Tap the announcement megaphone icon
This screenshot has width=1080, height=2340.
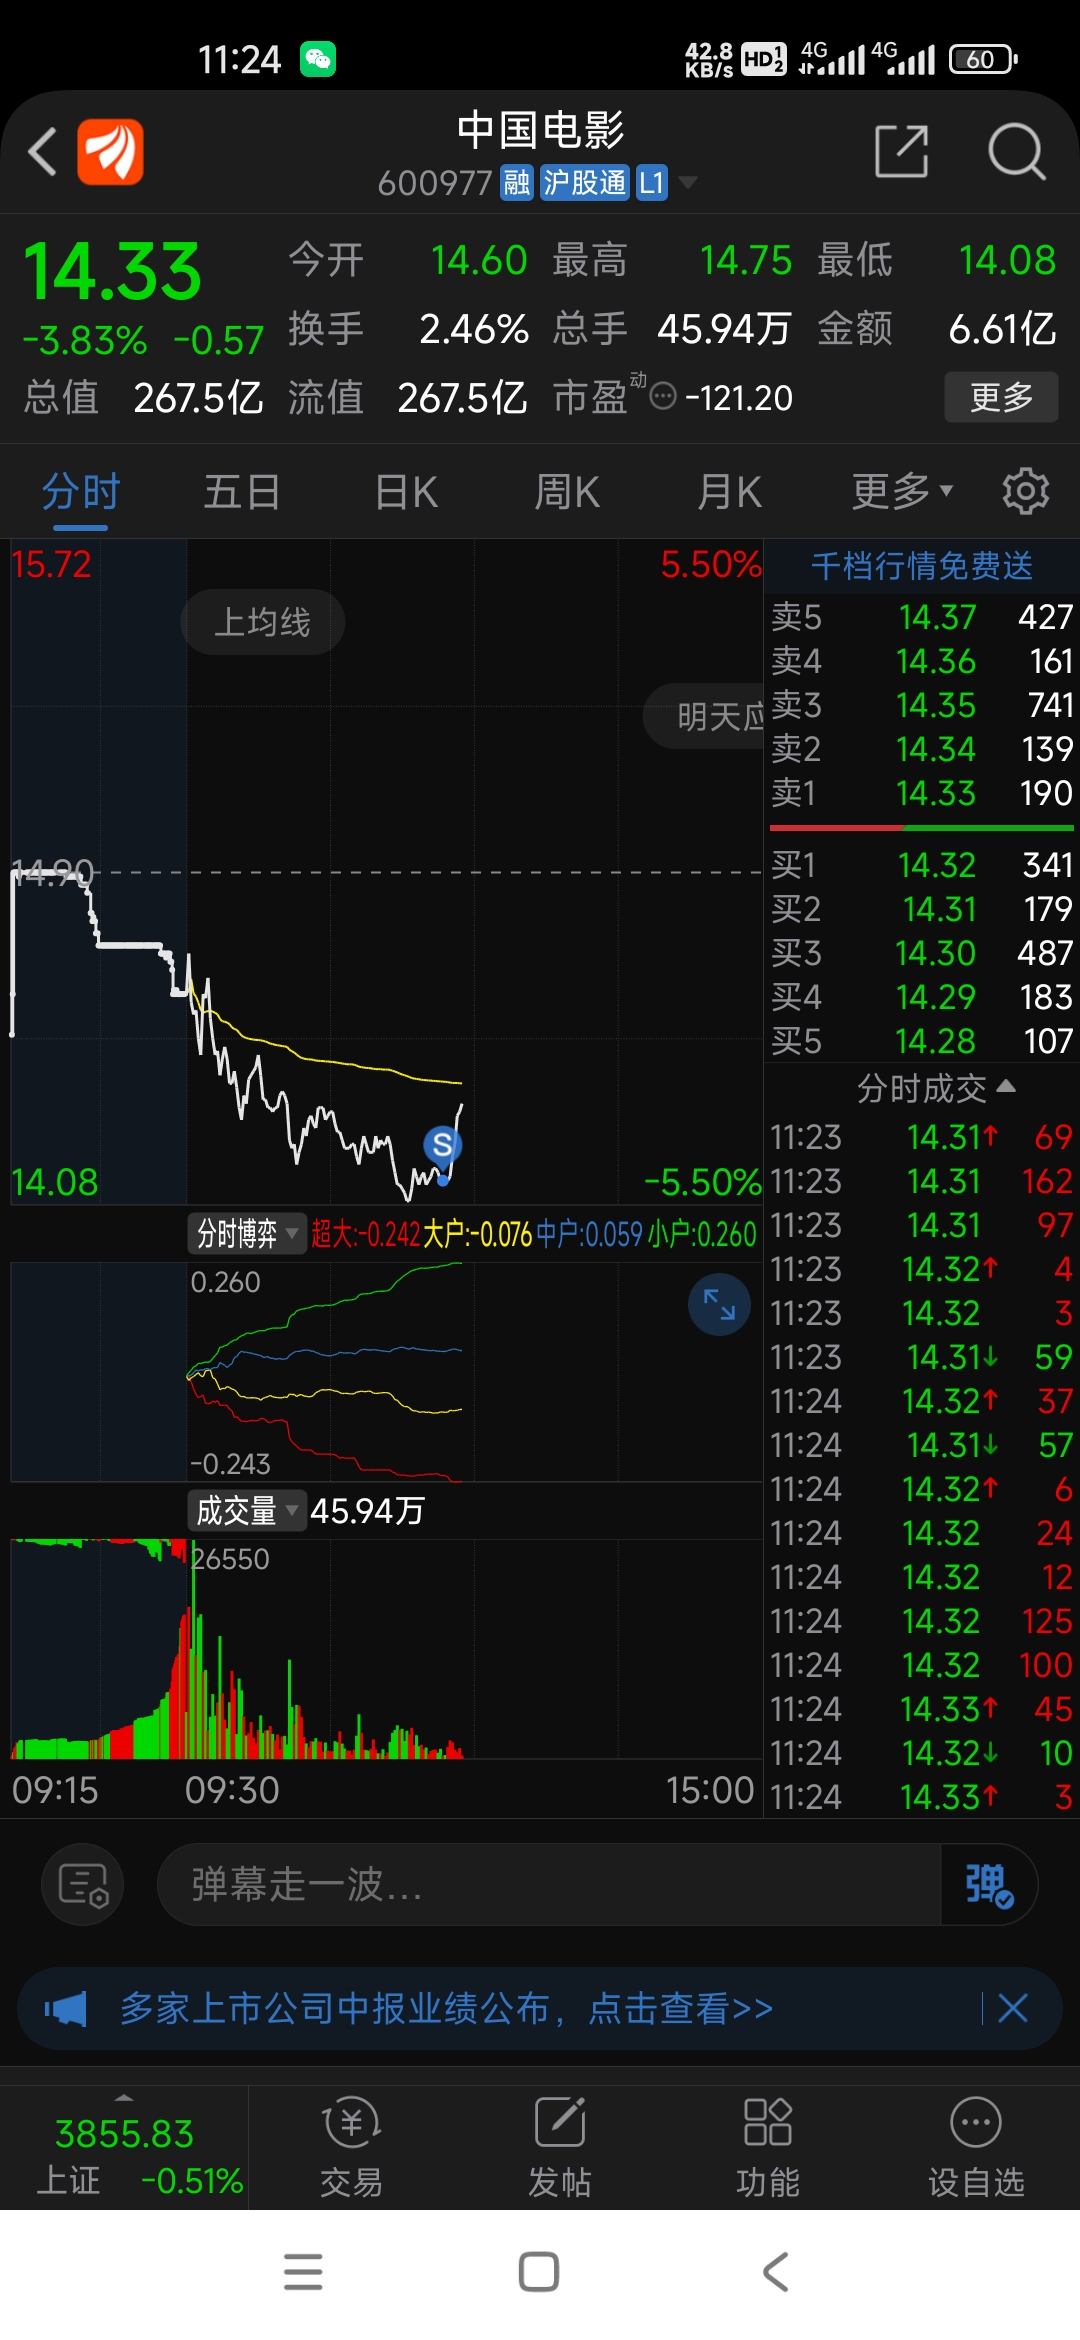point(67,2008)
